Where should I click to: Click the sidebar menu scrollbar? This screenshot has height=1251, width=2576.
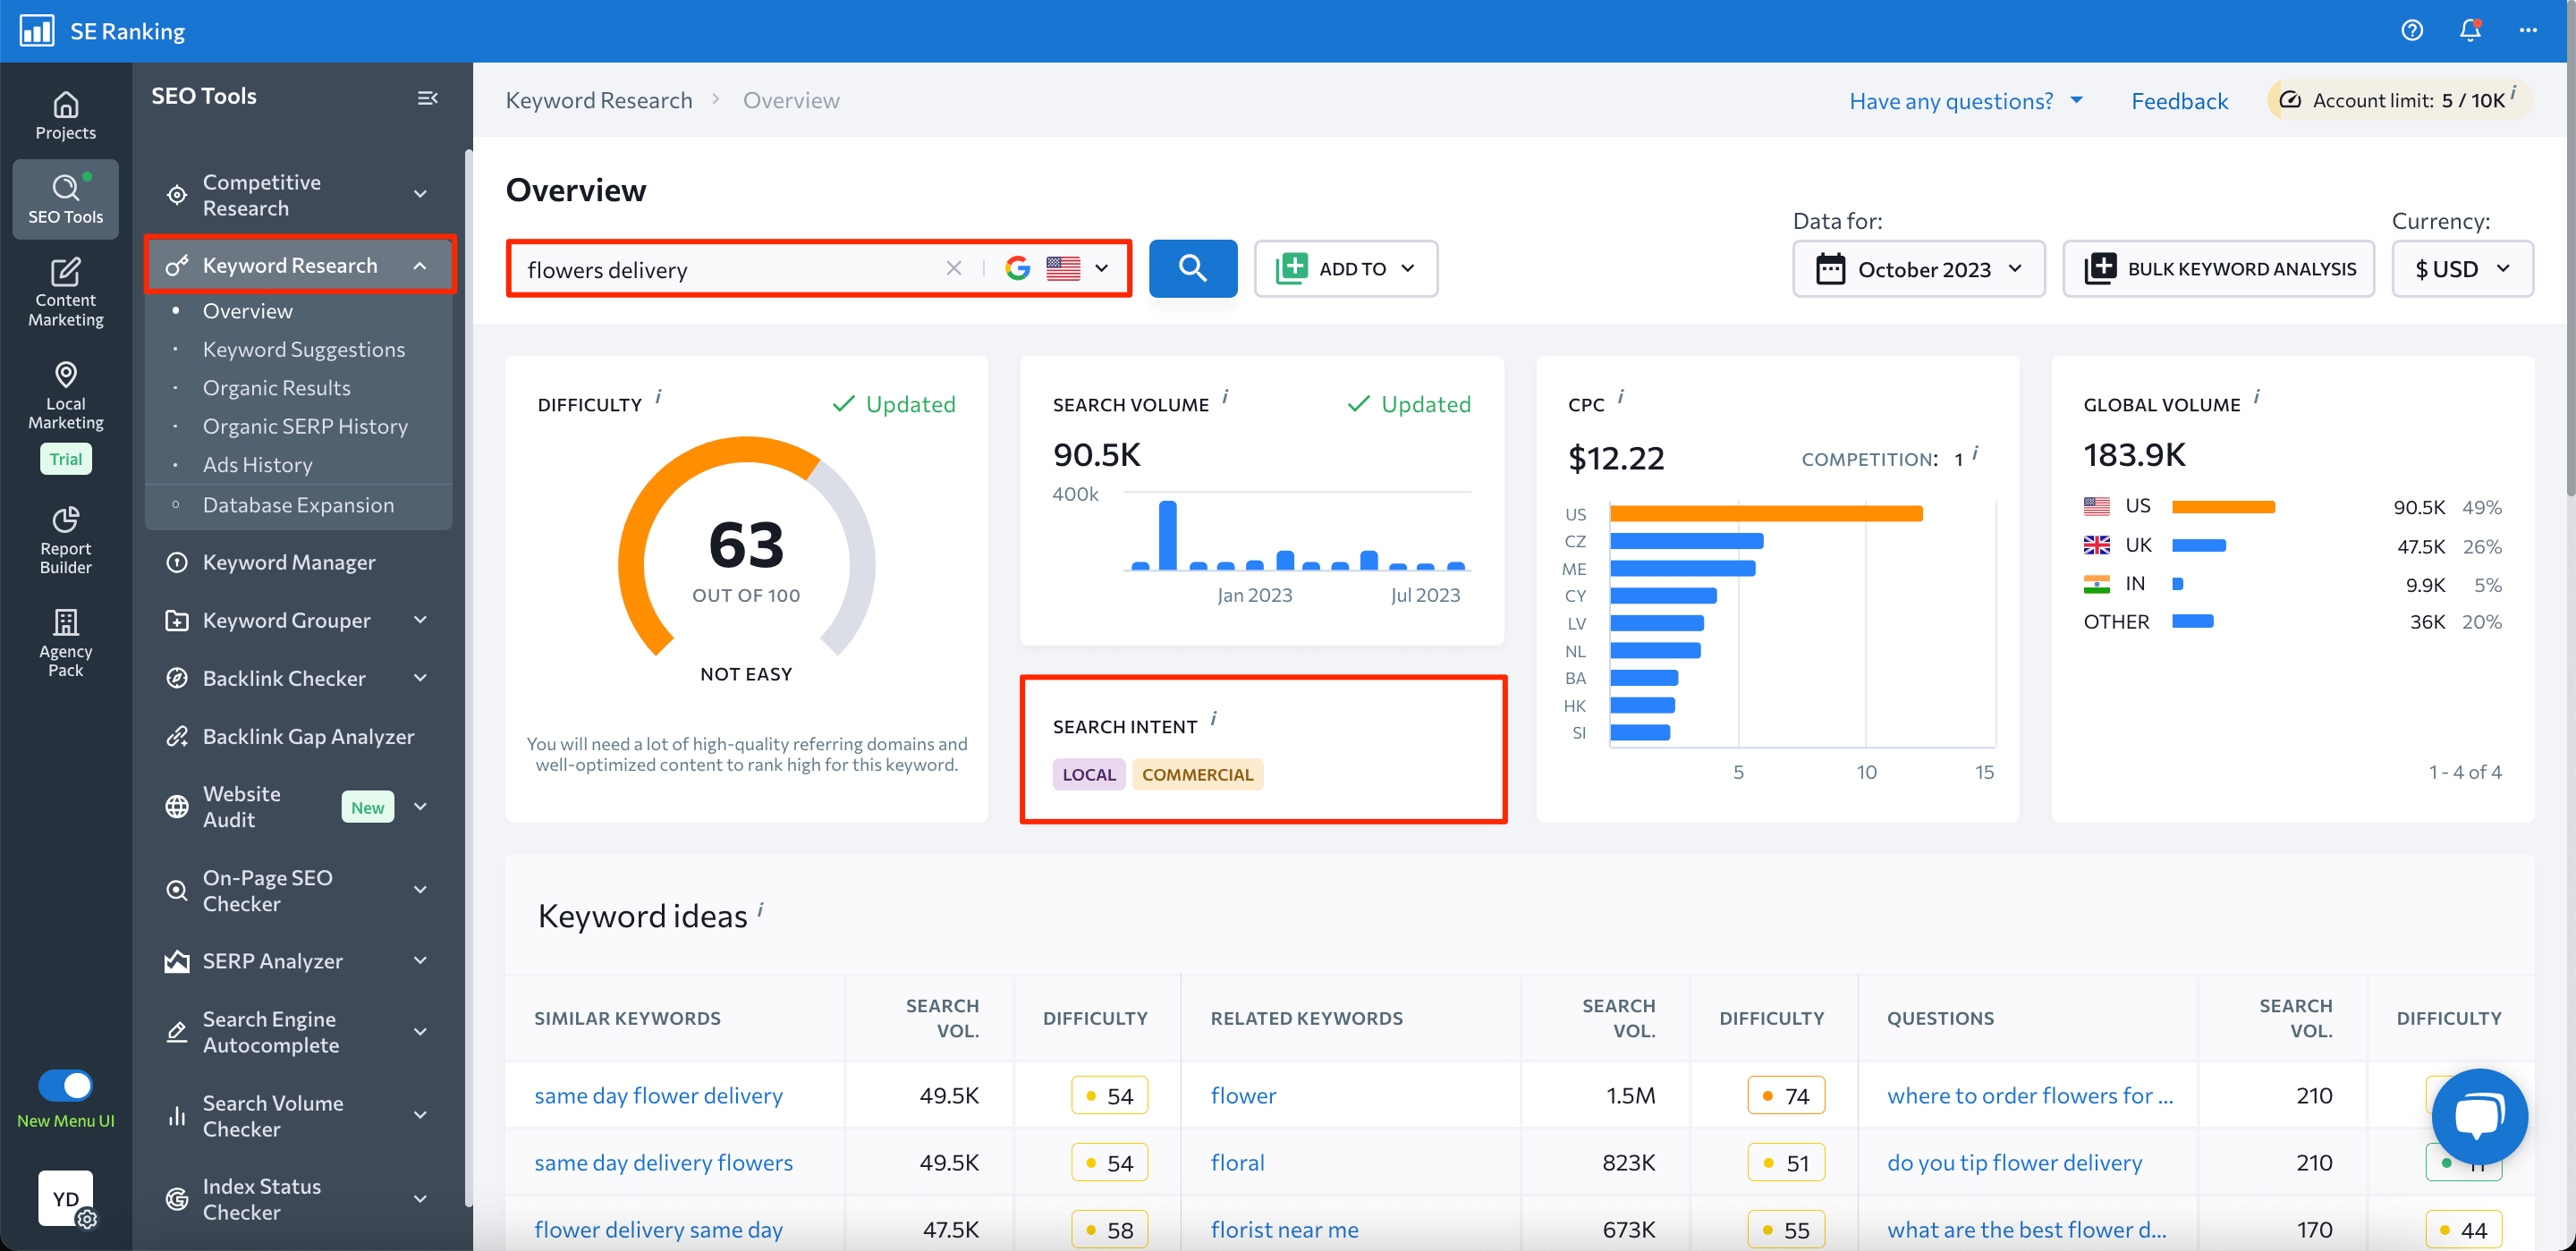coord(467,680)
